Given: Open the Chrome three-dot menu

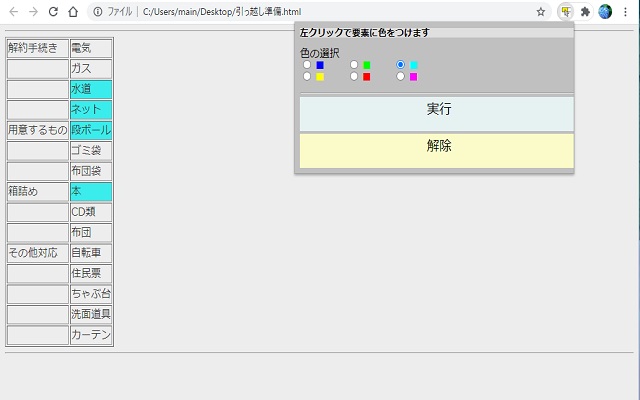Looking at the screenshot, I should [x=625, y=12].
